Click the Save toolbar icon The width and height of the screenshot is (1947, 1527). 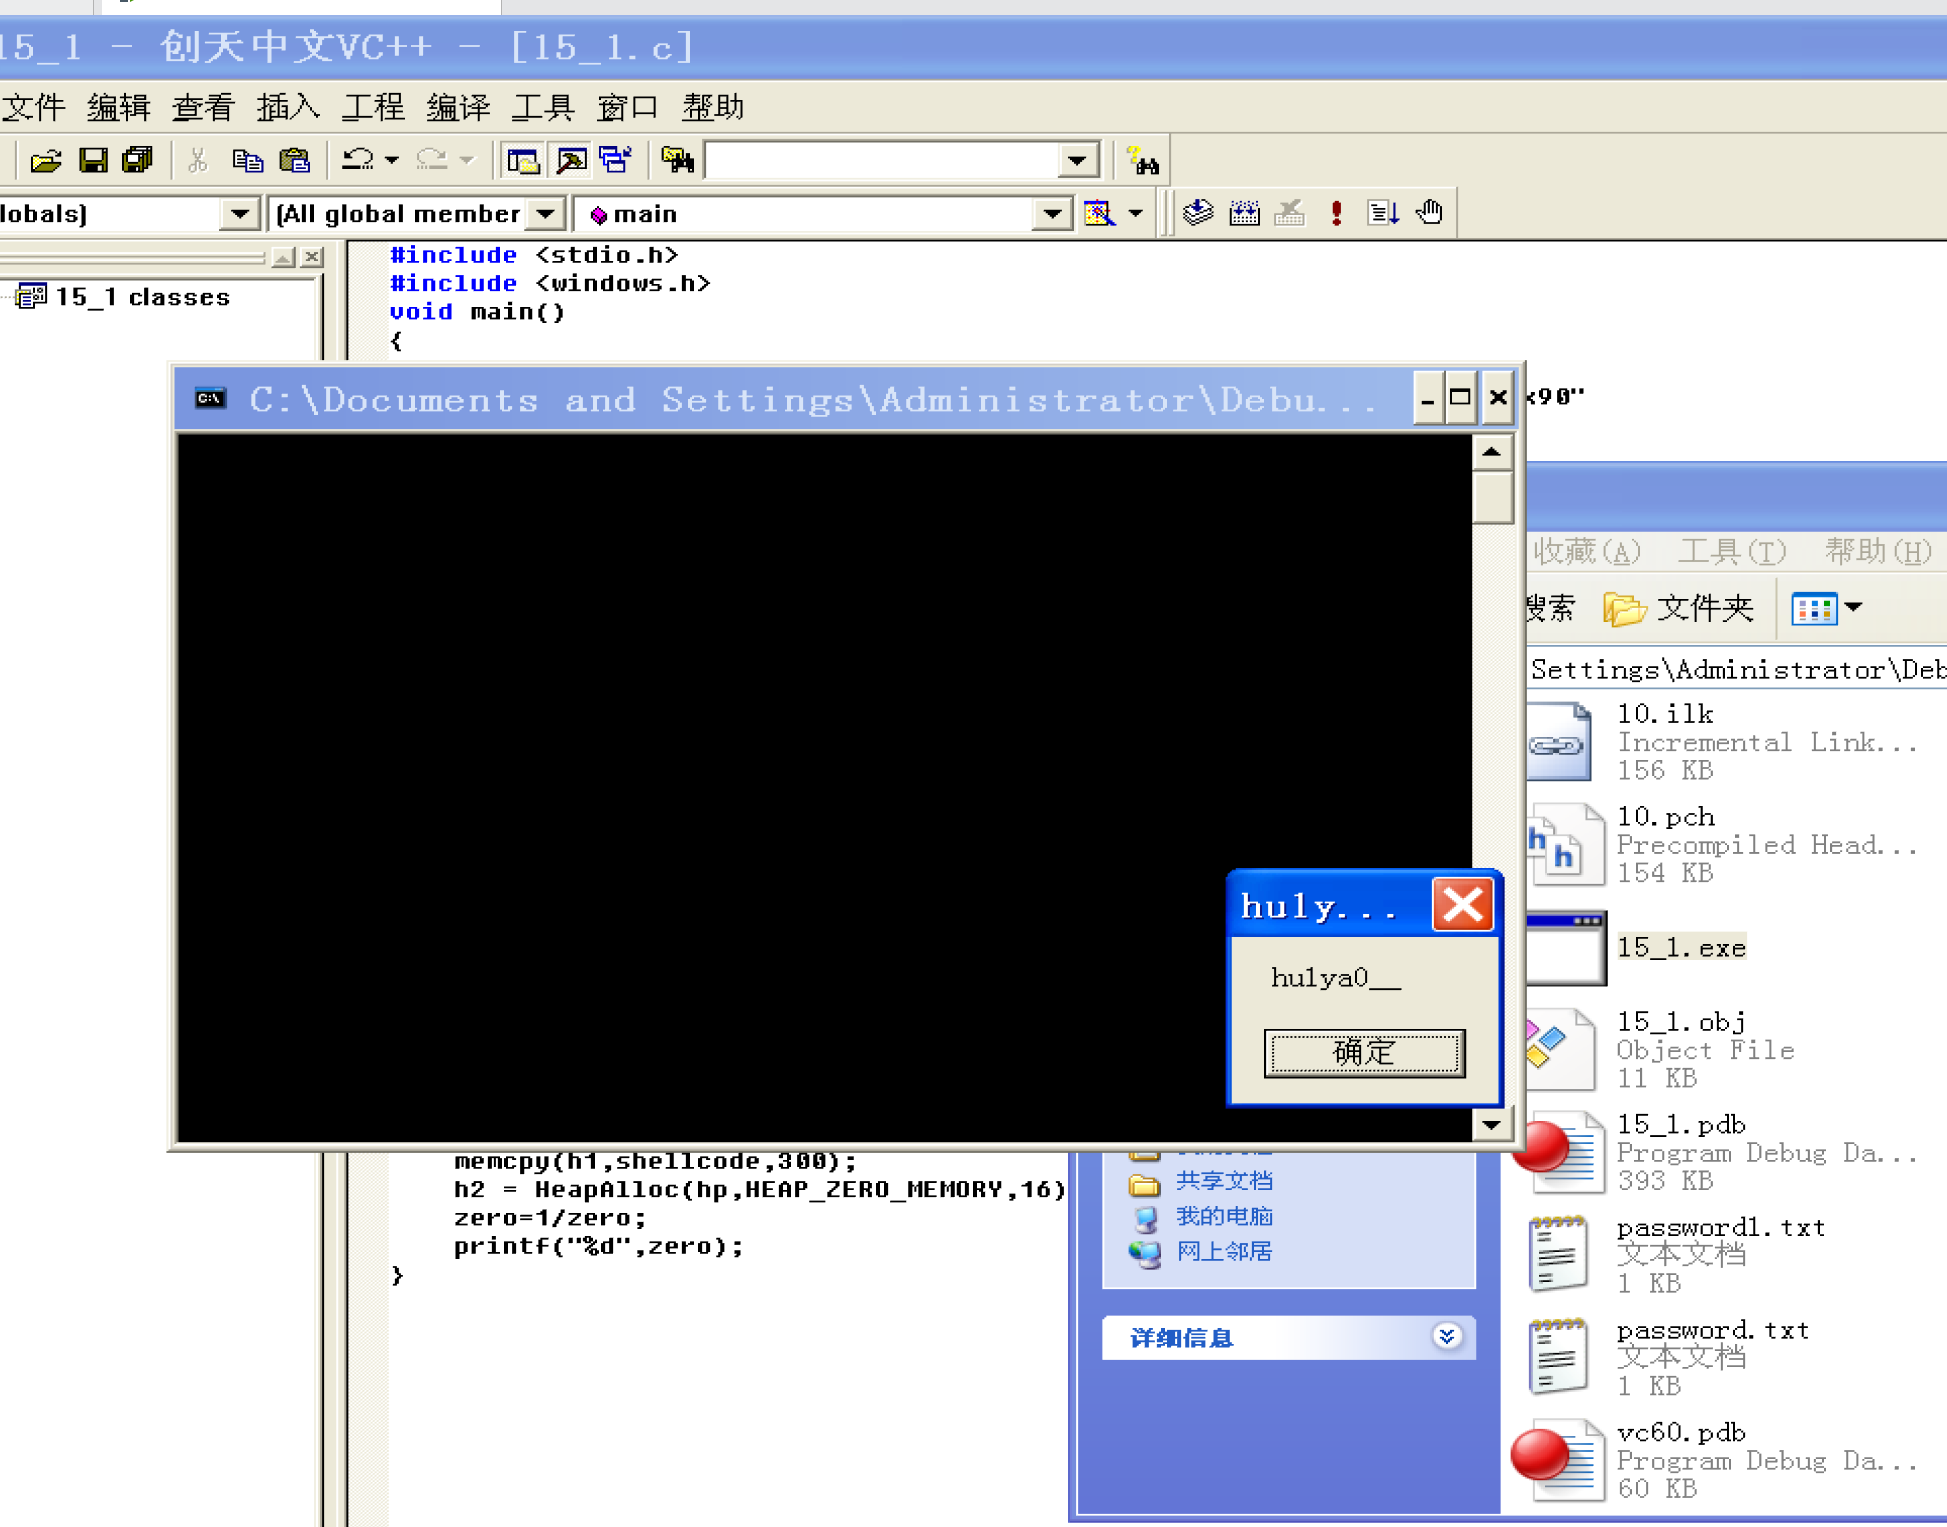tap(93, 160)
